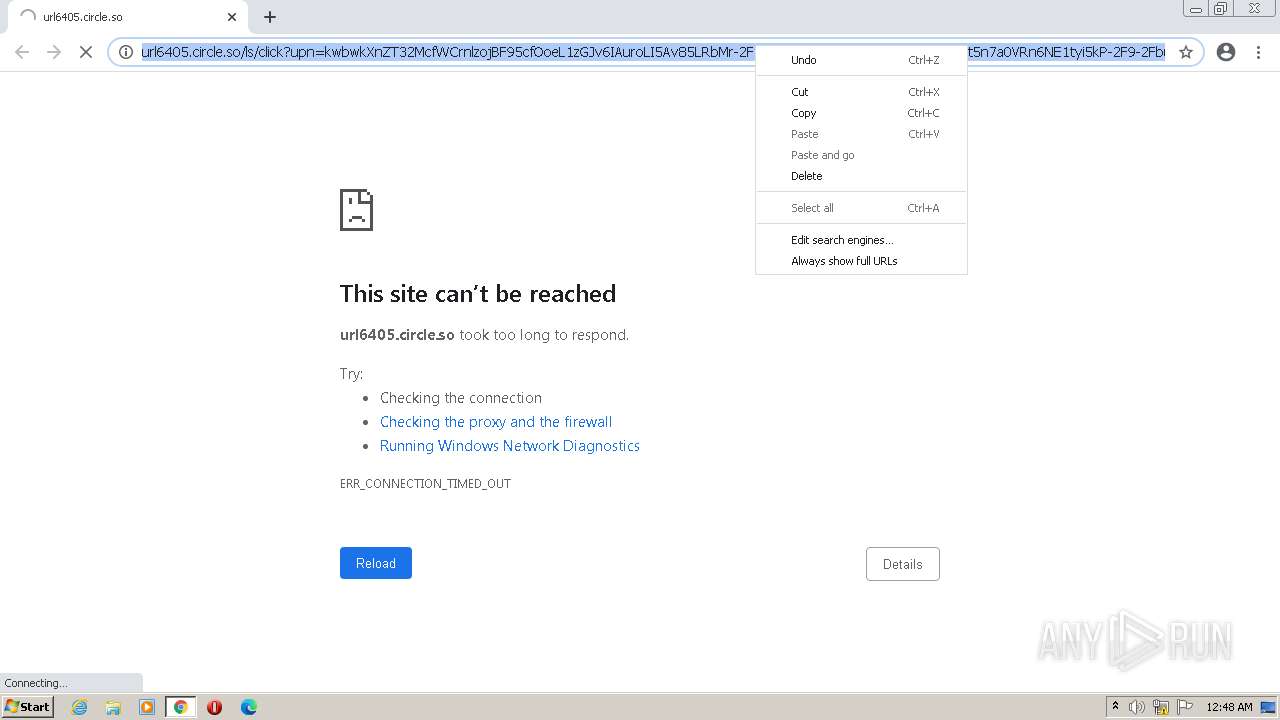The width and height of the screenshot is (1280, 720).
Task: Bookmark this page with the star icon
Action: click(x=1186, y=52)
